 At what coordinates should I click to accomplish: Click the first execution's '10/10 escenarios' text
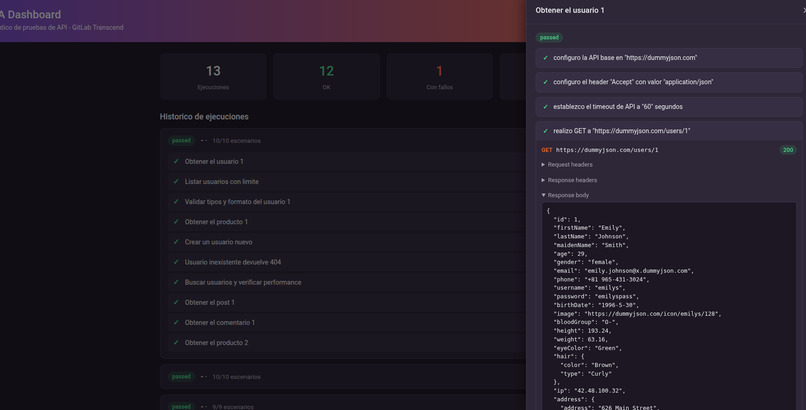click(236, 141)
